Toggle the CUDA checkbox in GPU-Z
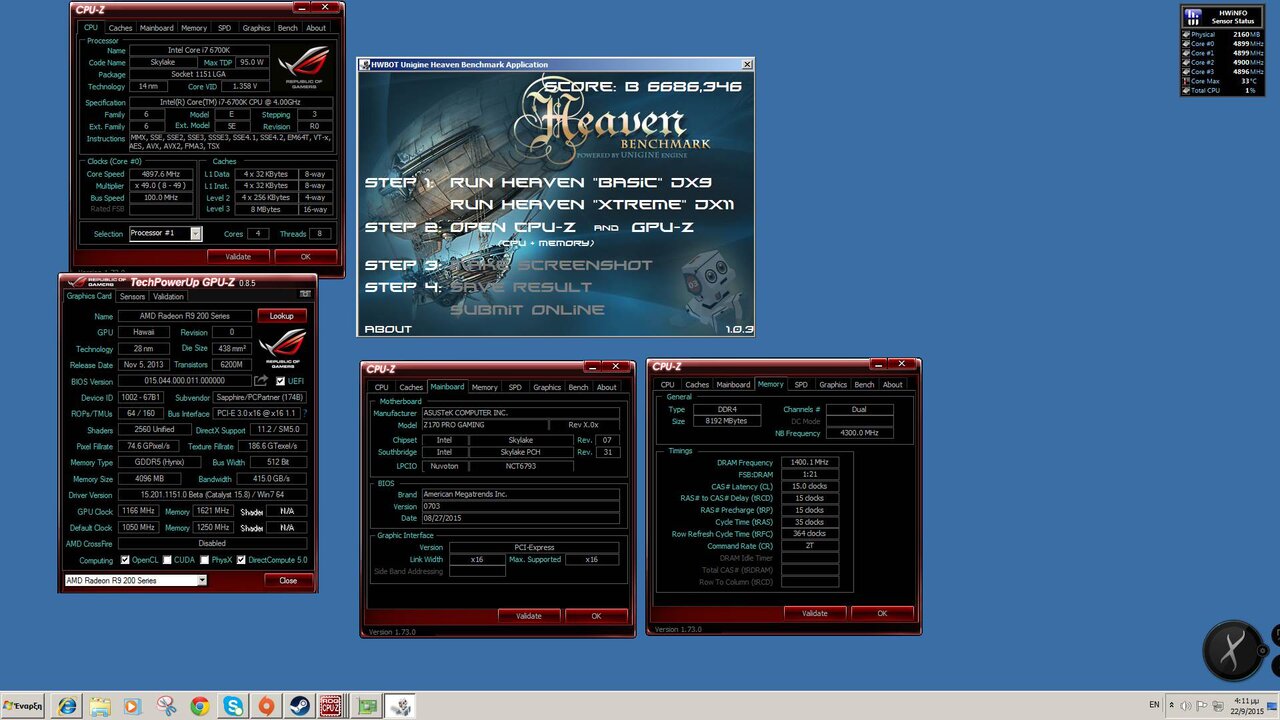 (167, 560)
